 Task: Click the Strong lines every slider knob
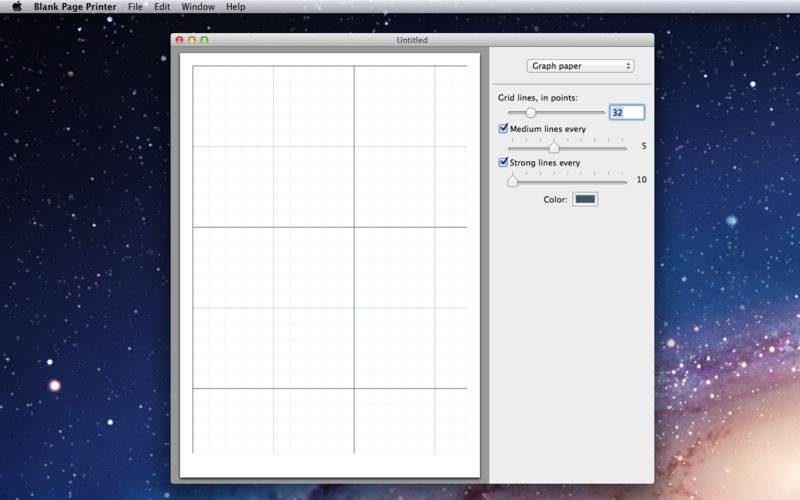tap(513, 181)
